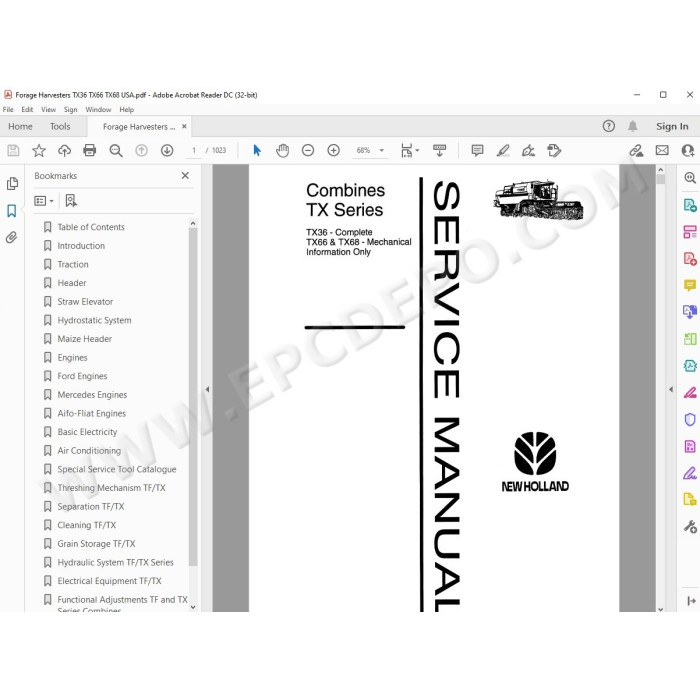
Task: Click the stamp tool icon
Action: [x=554, y=150]
